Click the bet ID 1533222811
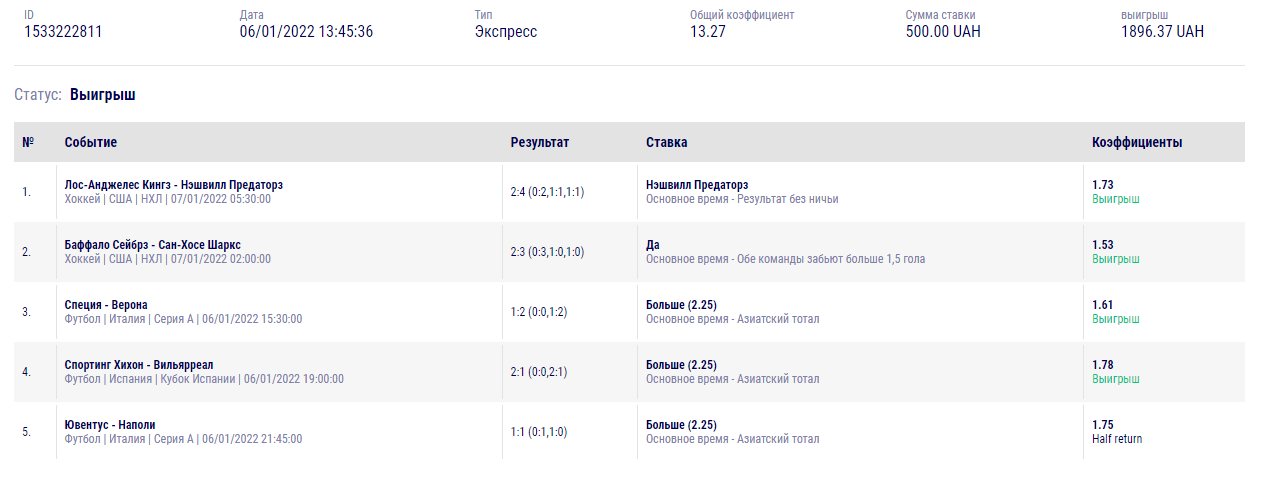Viewport: 1271px width, 487px height. 63,32
